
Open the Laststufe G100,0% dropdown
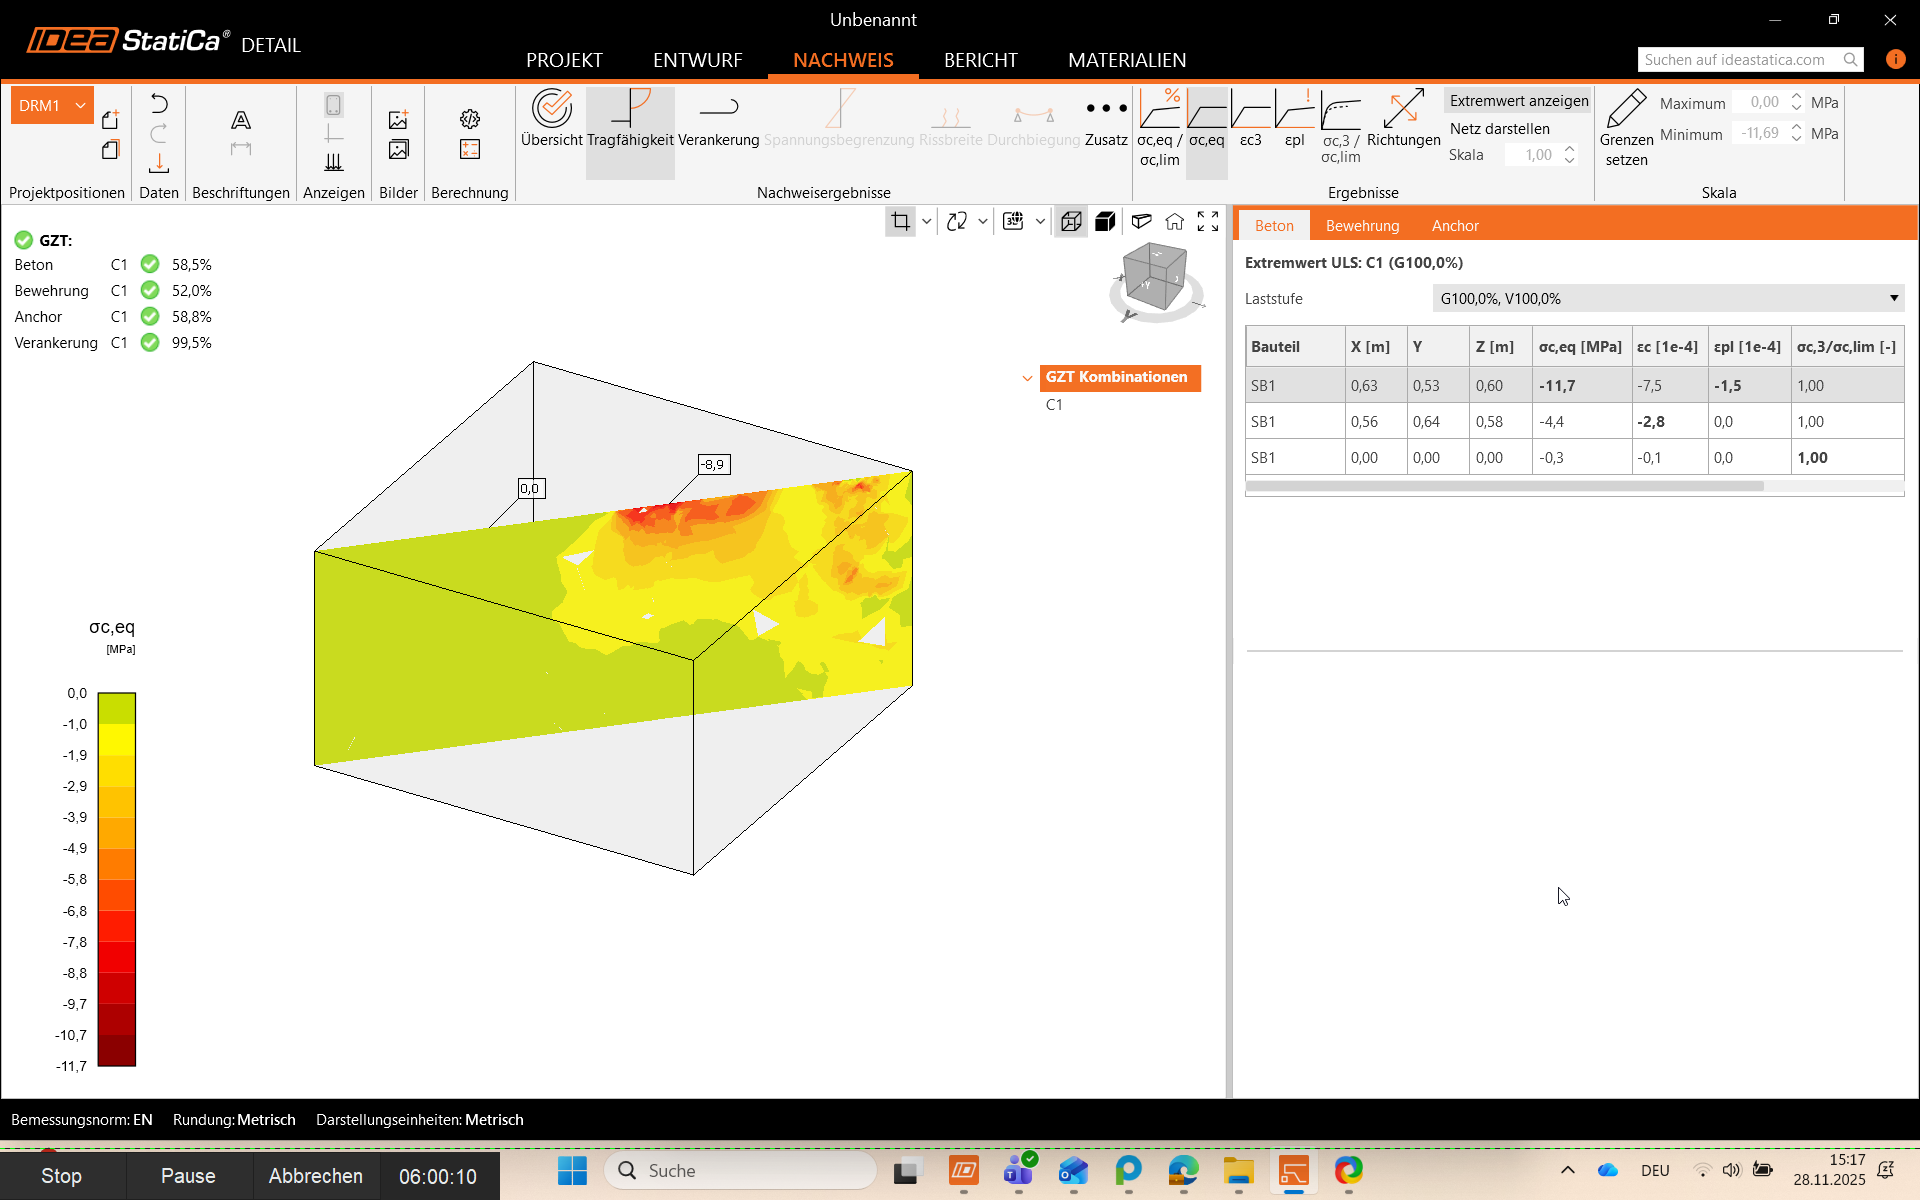click(x=1667, y=299)
